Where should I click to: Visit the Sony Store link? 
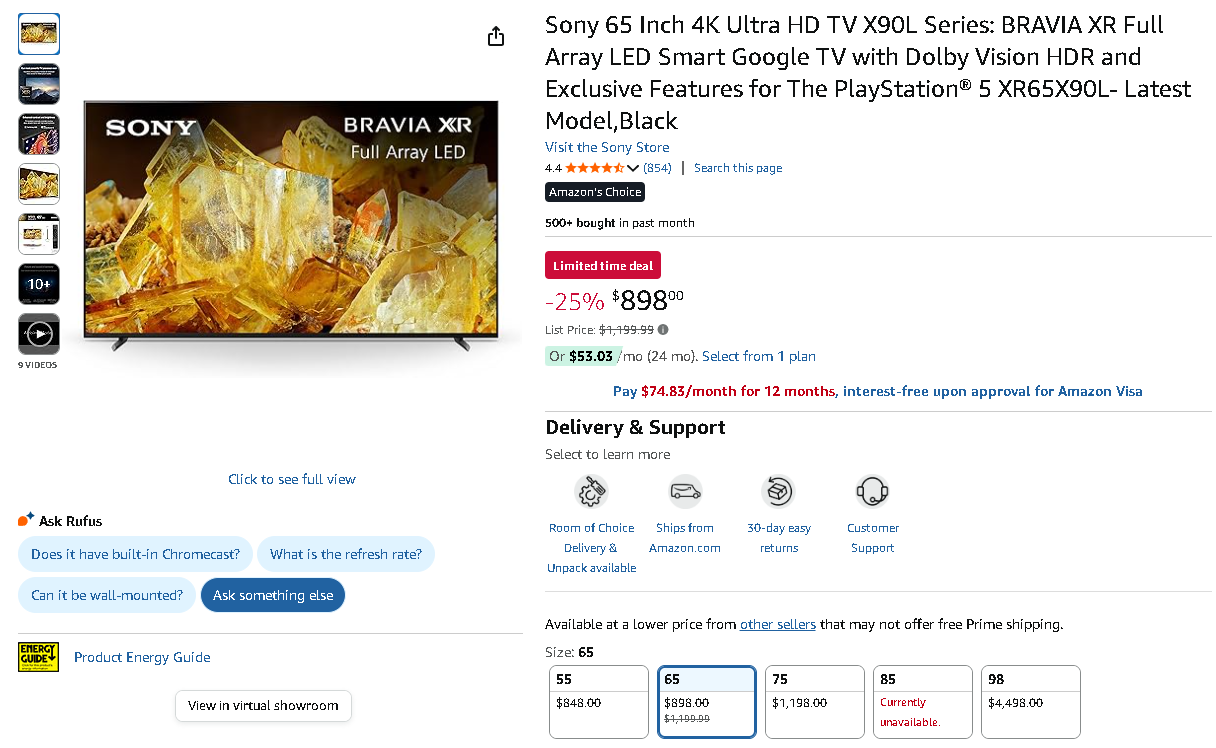coord(607,147)
